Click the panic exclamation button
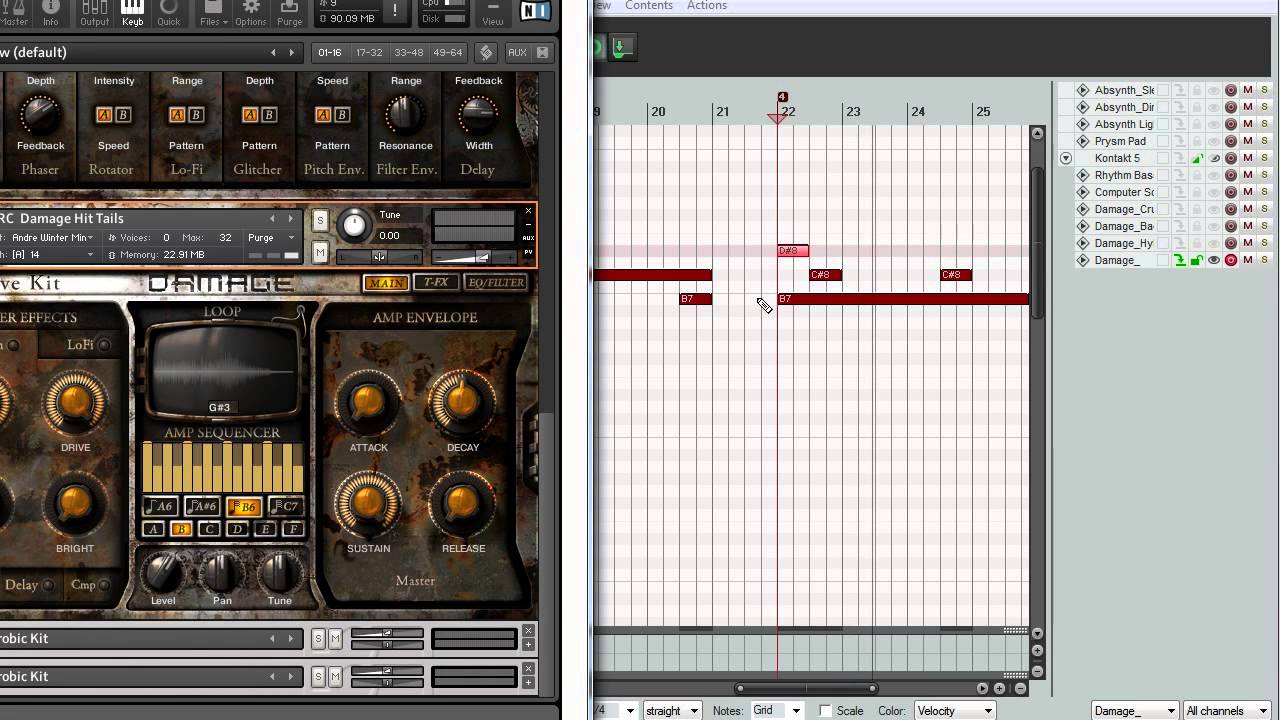This screenshot has height=720, width=1280. pyautogui.click(x=395, y=12)
